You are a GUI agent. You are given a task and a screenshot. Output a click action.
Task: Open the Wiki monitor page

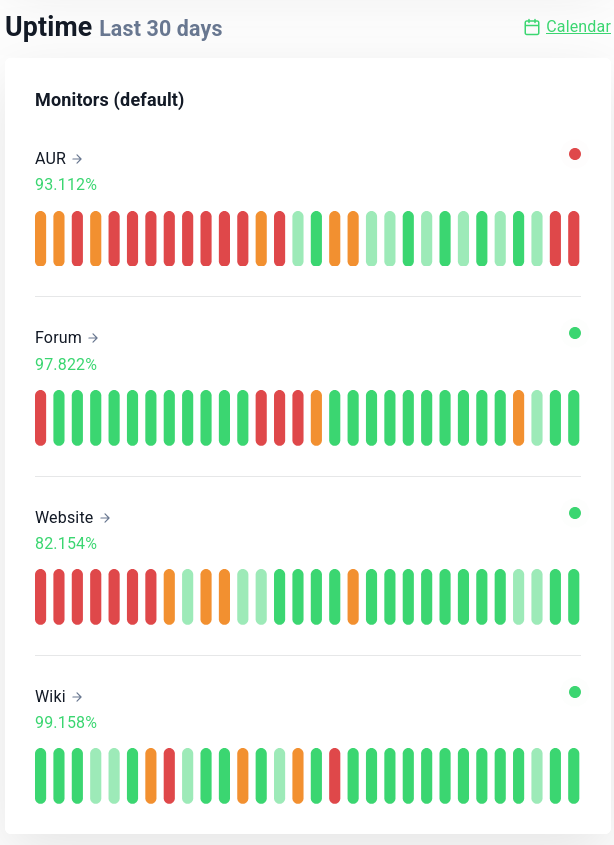pos(50,696)
